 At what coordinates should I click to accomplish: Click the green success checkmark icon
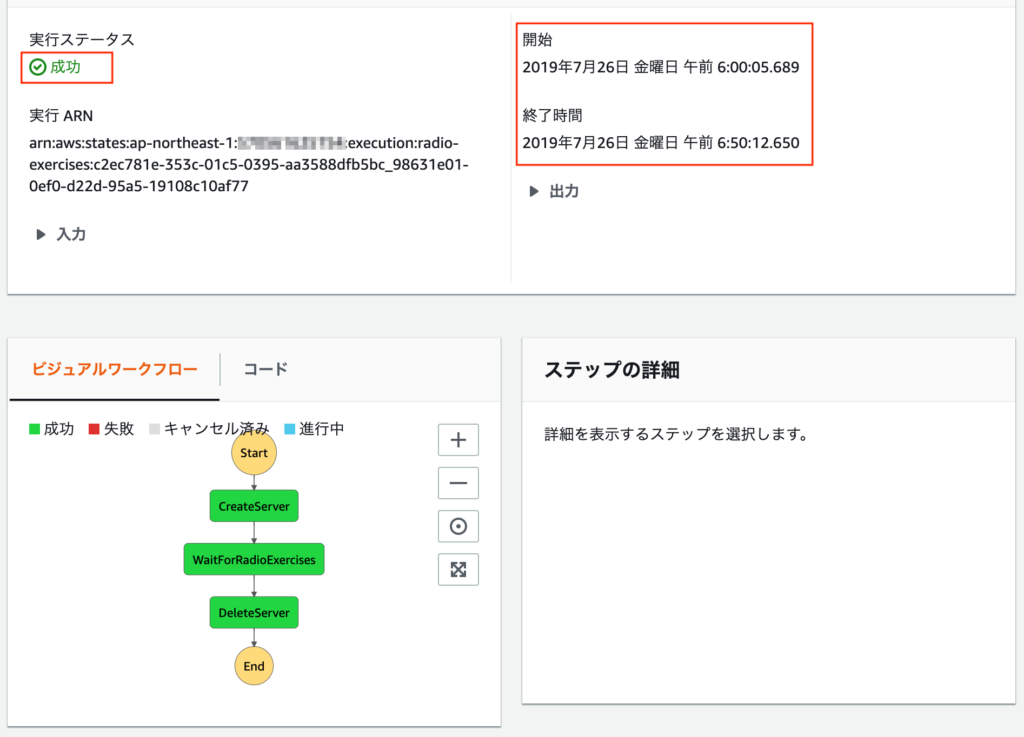tap(38, 68)
